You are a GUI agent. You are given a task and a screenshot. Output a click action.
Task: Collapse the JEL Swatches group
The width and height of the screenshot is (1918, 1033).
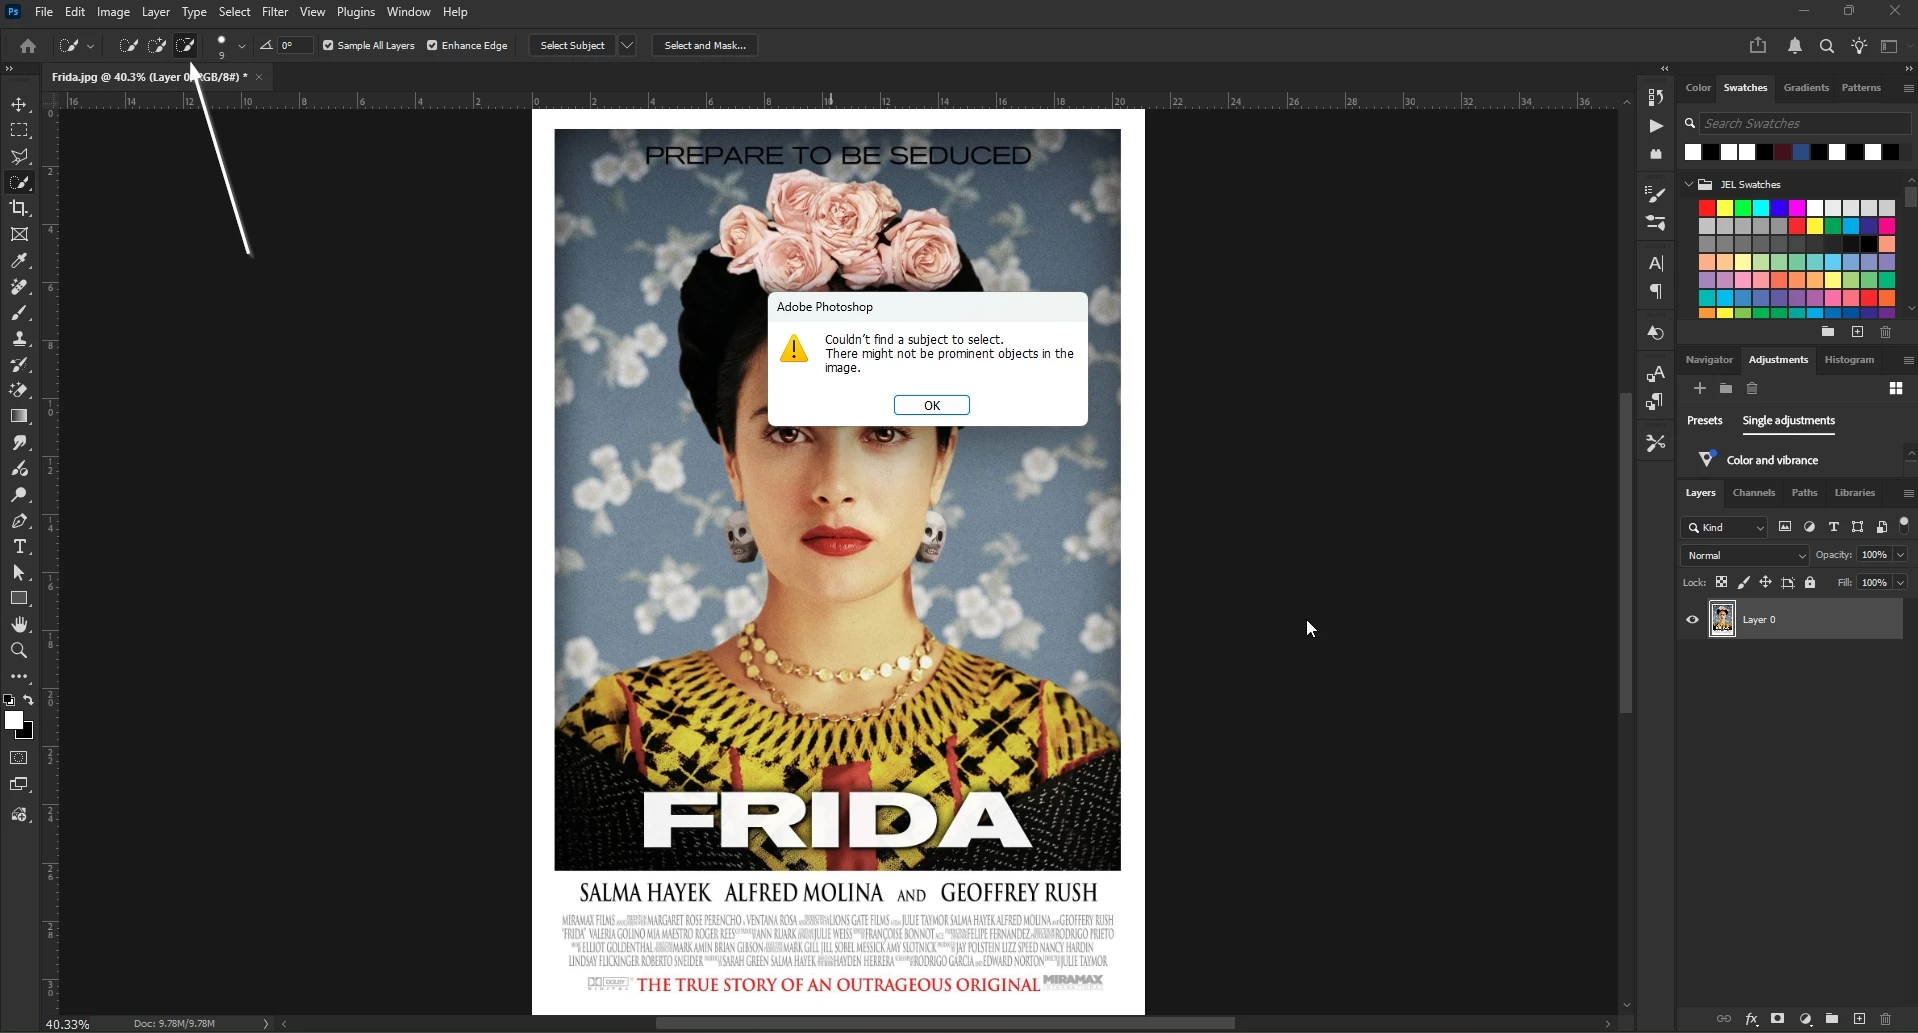pyautogui.click(x=1689, y=184)
